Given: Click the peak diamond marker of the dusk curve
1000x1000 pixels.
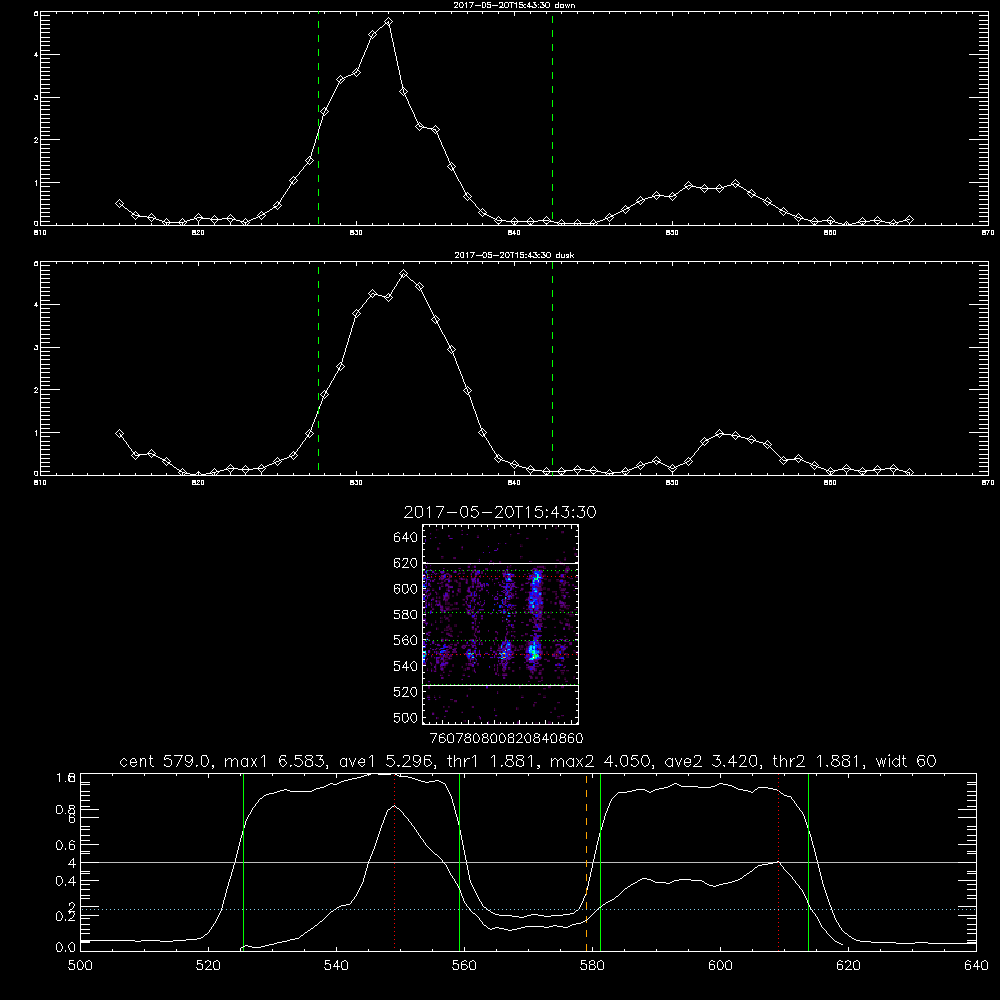Looking at the screenshot, I should [x=404, y=274].
